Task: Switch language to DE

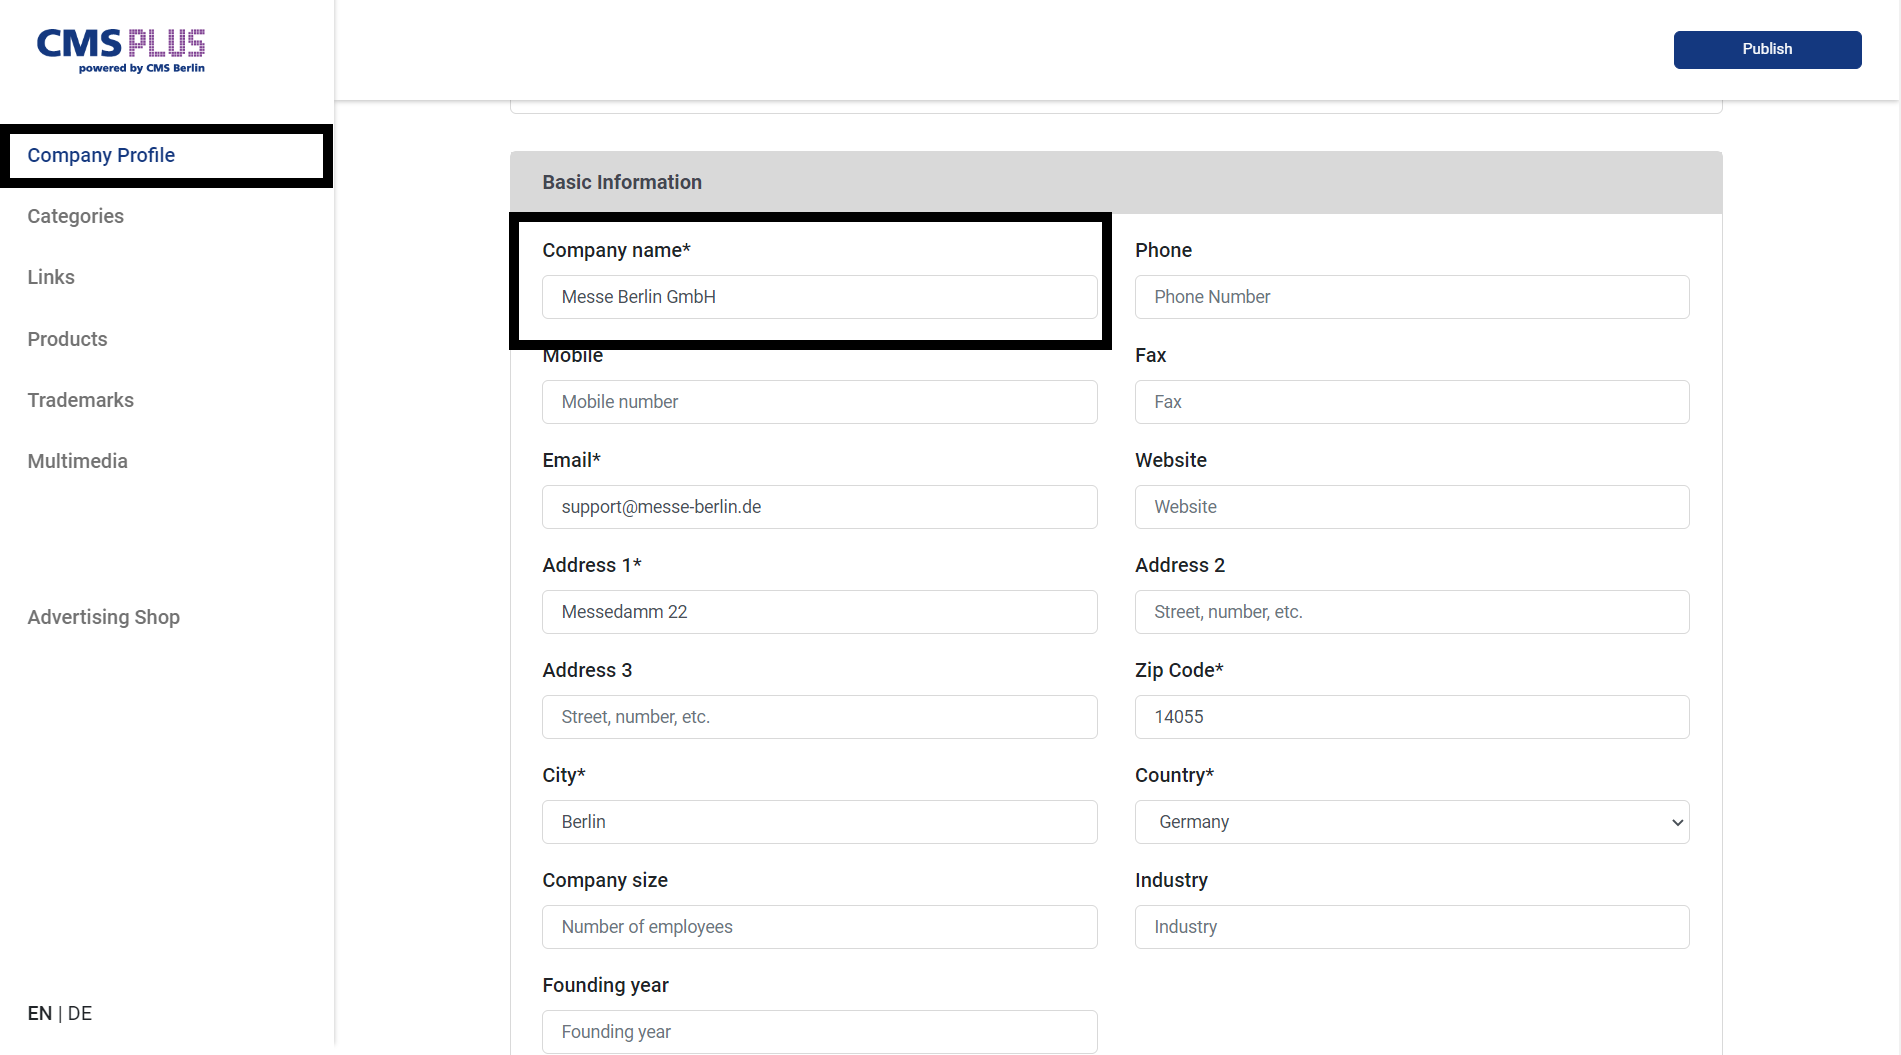Action: (x=80, y=1013)
